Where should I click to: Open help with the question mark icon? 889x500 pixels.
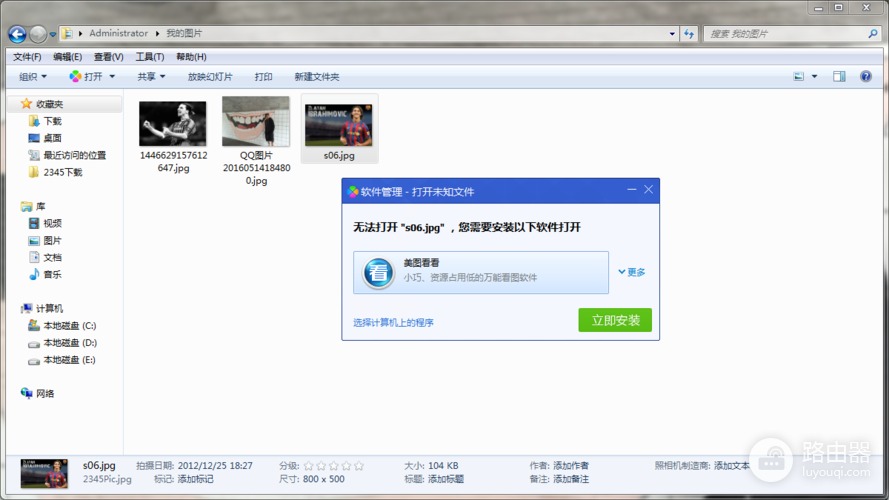(x=866, y=77)
